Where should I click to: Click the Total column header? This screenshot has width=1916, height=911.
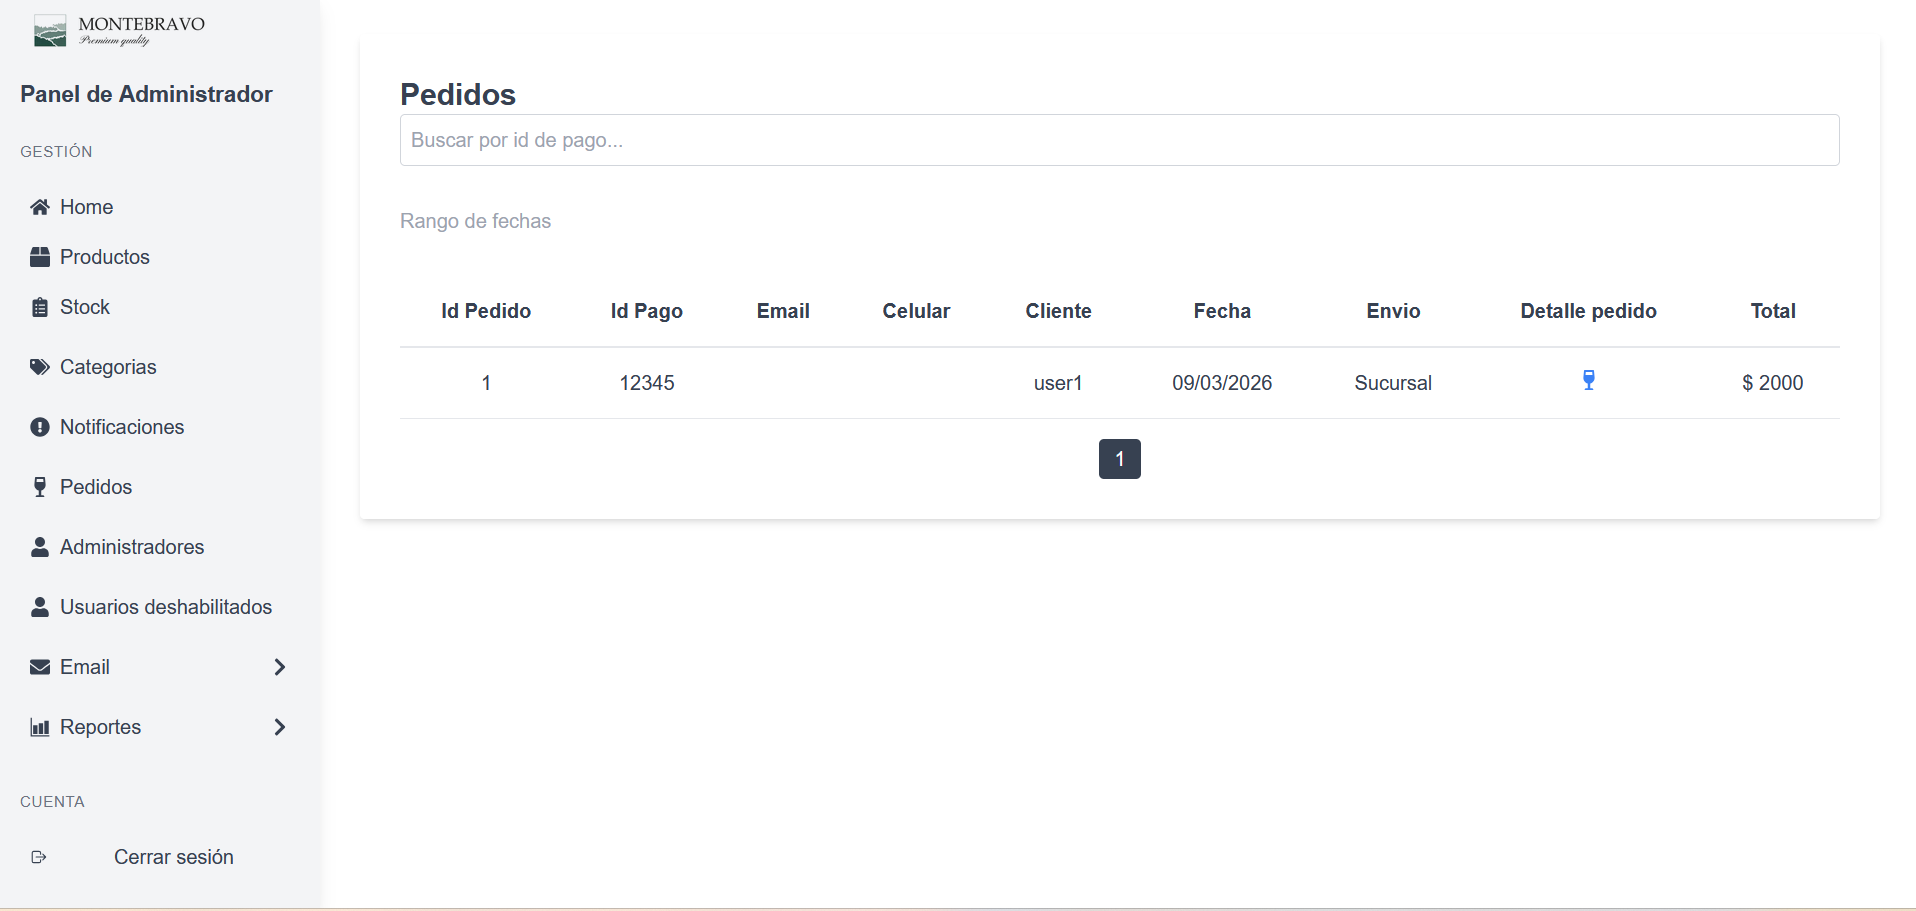click(1772, 311)
